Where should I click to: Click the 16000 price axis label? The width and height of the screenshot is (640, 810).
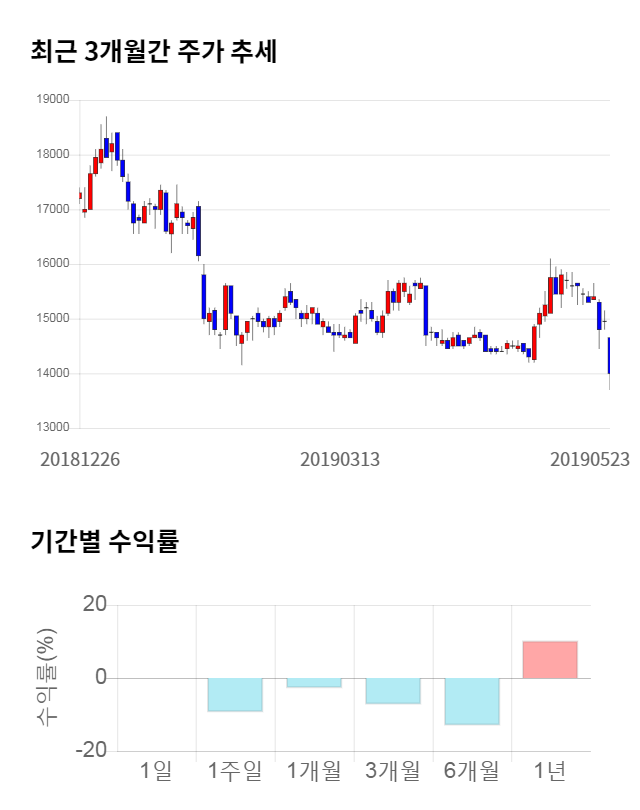(x=52, y=264)
